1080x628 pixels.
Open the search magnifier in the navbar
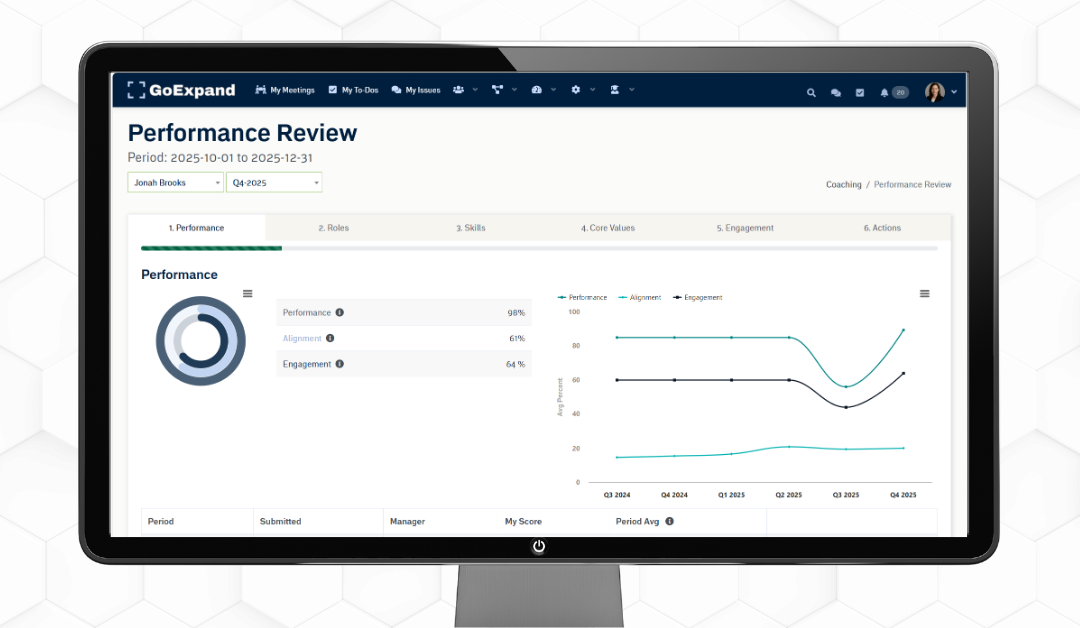pyautogui.click(x=812, y=91)
